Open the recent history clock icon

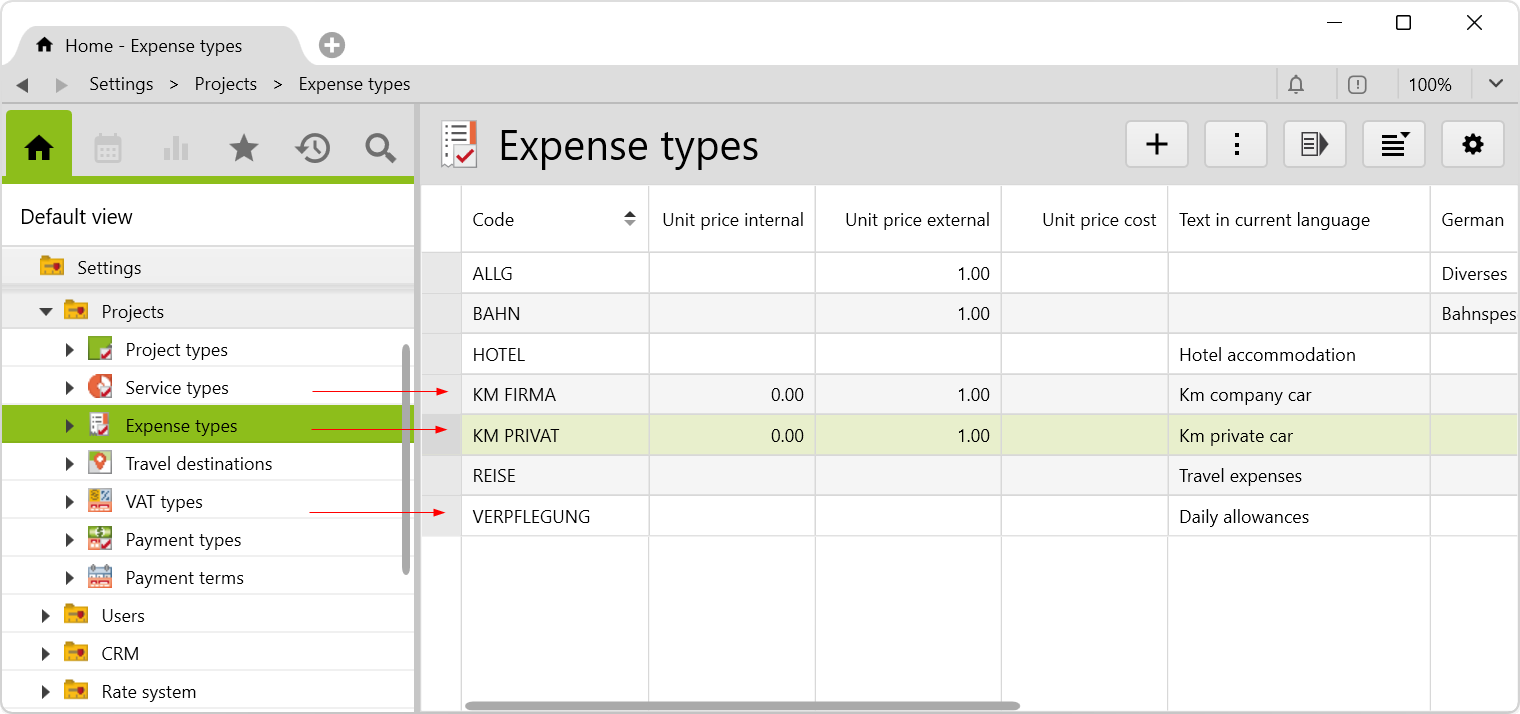click(x=312, y=148)
